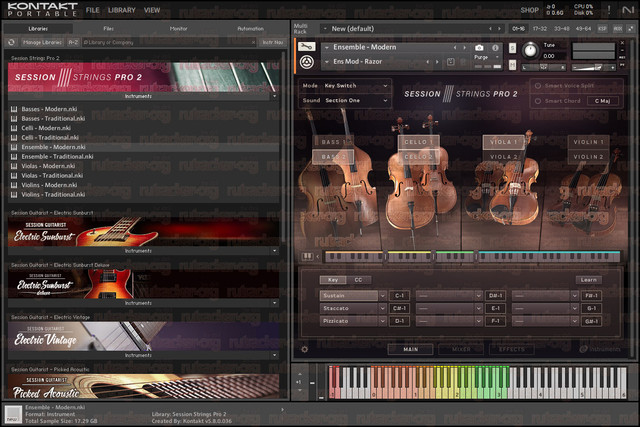Load previous instrument before Ensemble - Modern
The width and height of the screenshot is (640, 427).
(x=455, y=48)
